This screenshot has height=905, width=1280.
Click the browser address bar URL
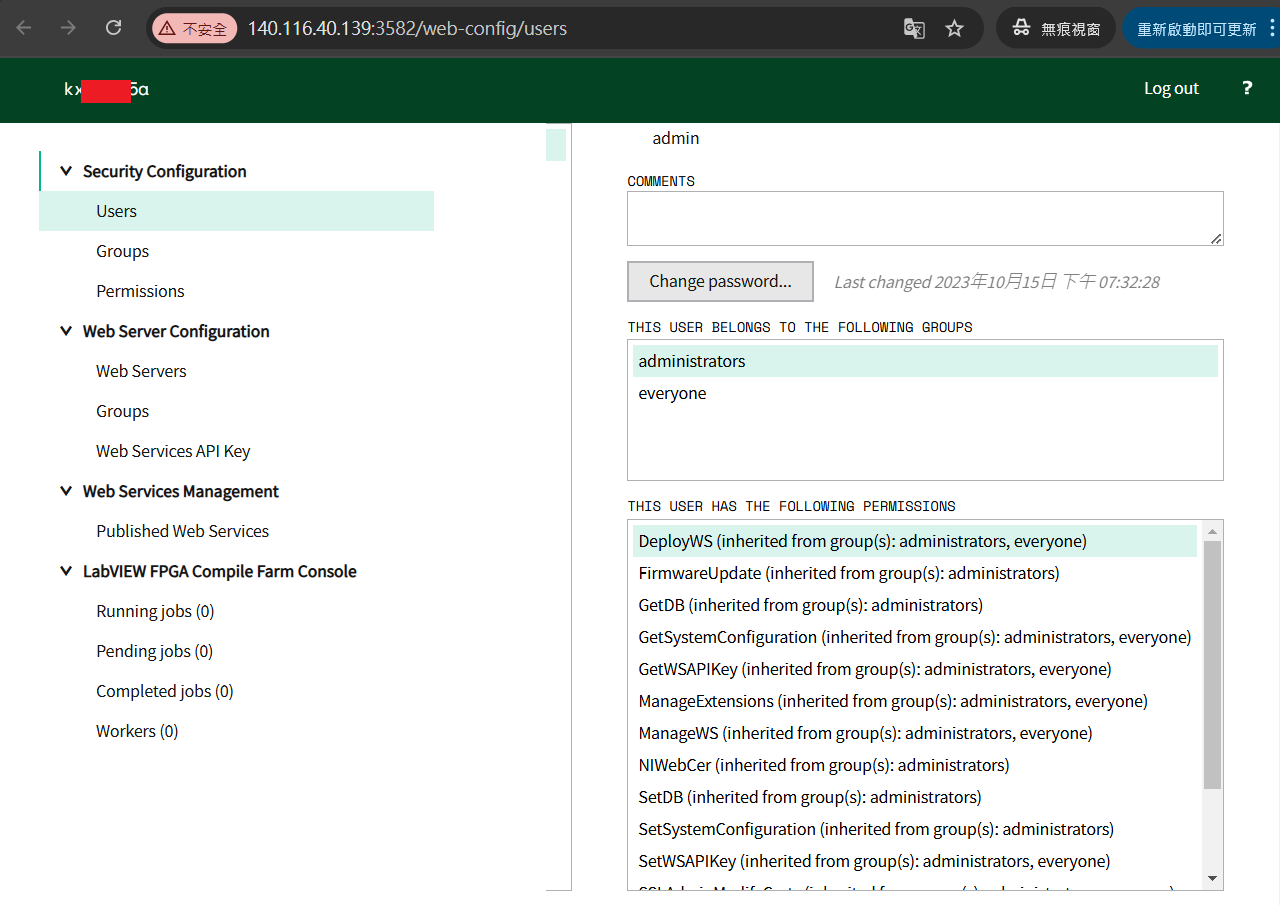pos(407,29)
